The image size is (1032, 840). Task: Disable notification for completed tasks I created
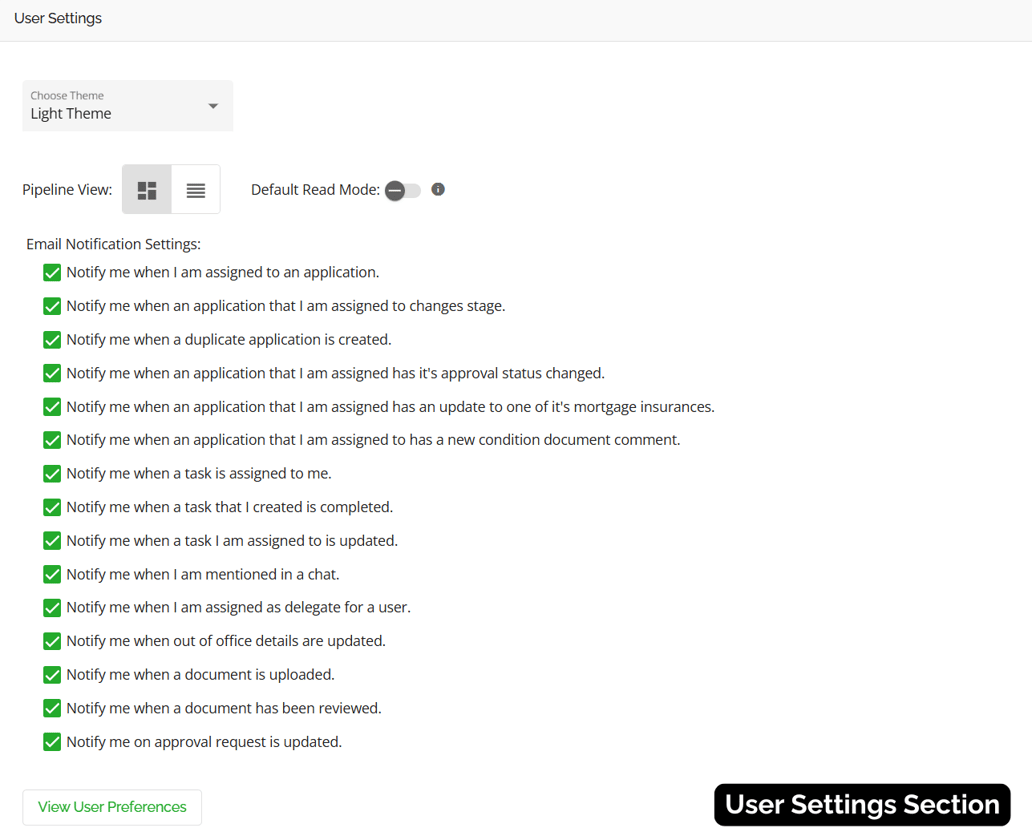coord(51,506)
